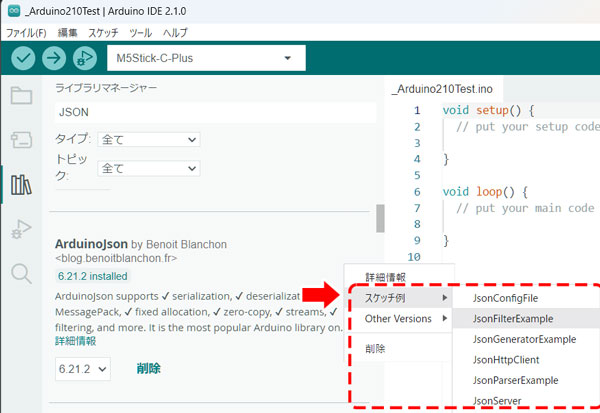This screenshot has height=413, width=600.
Task: Open the JsonGeneratorExample sketch
Action: tap(524, 339)
